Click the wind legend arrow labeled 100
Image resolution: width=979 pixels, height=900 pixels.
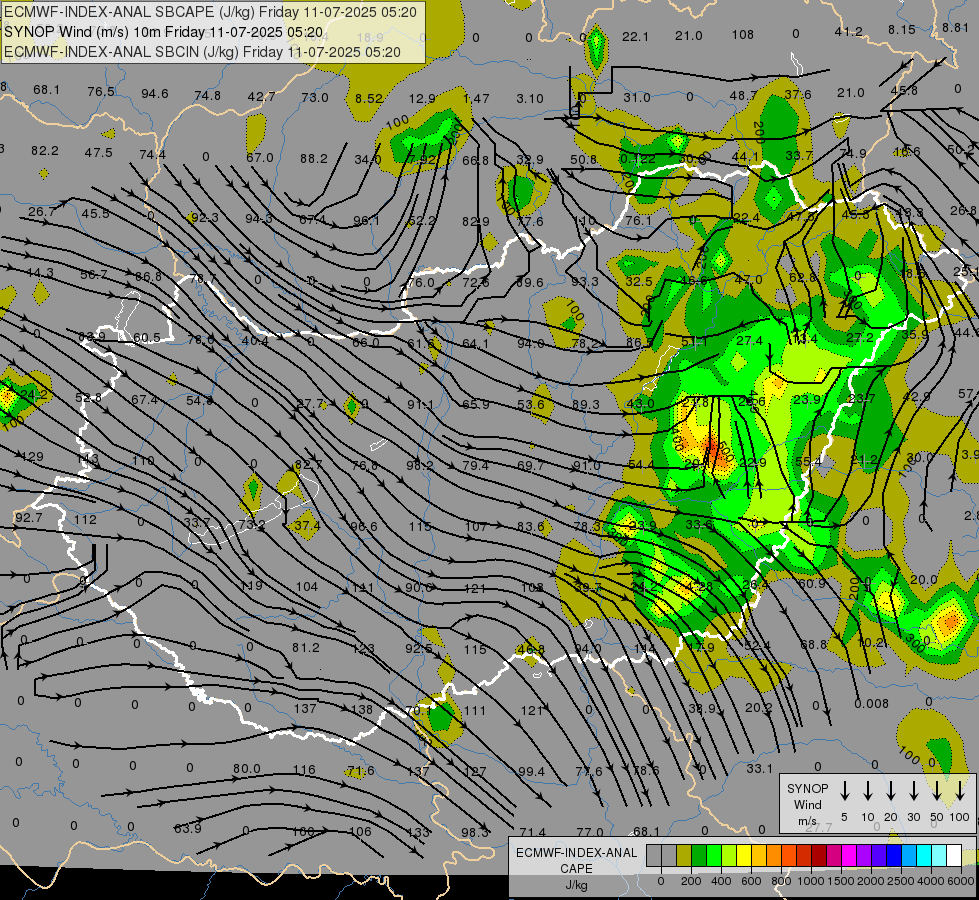point(960,790)
